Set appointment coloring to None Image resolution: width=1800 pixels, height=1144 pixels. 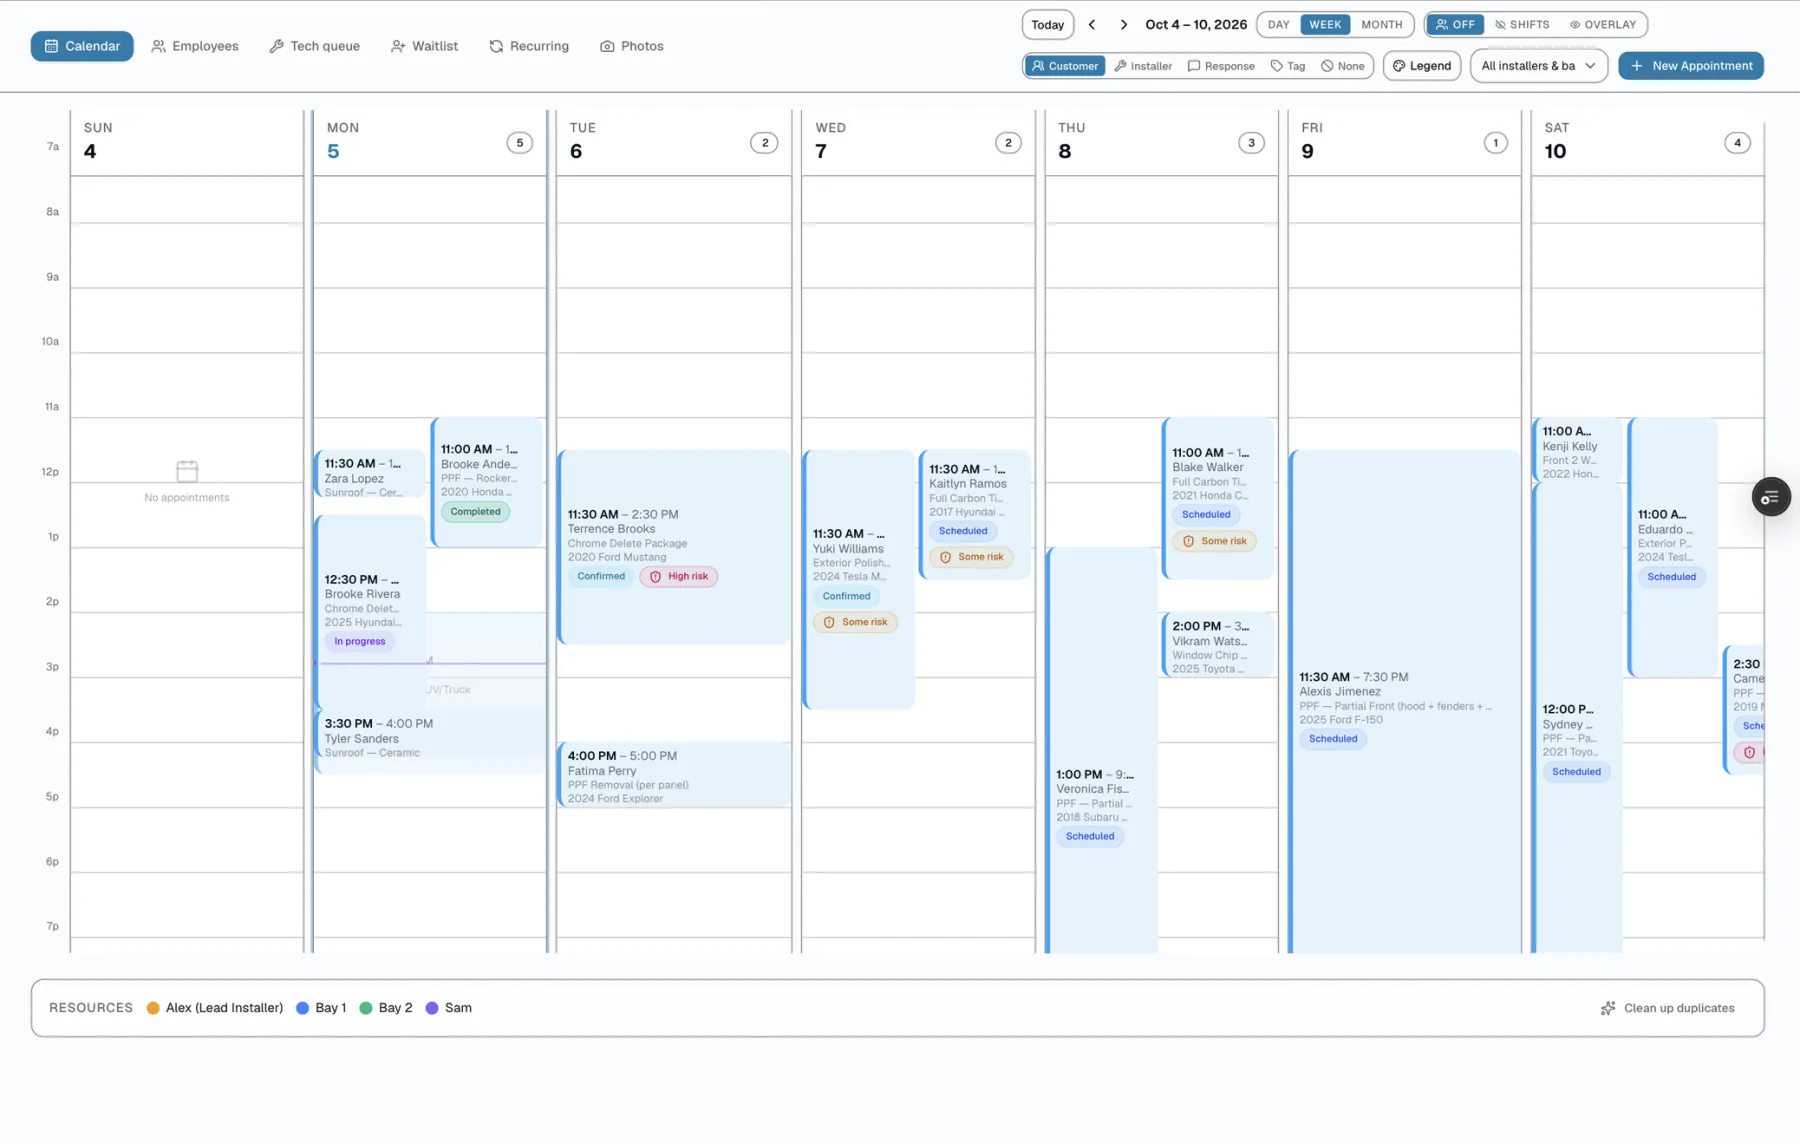pyautogui.click(x=1343, y=66)
